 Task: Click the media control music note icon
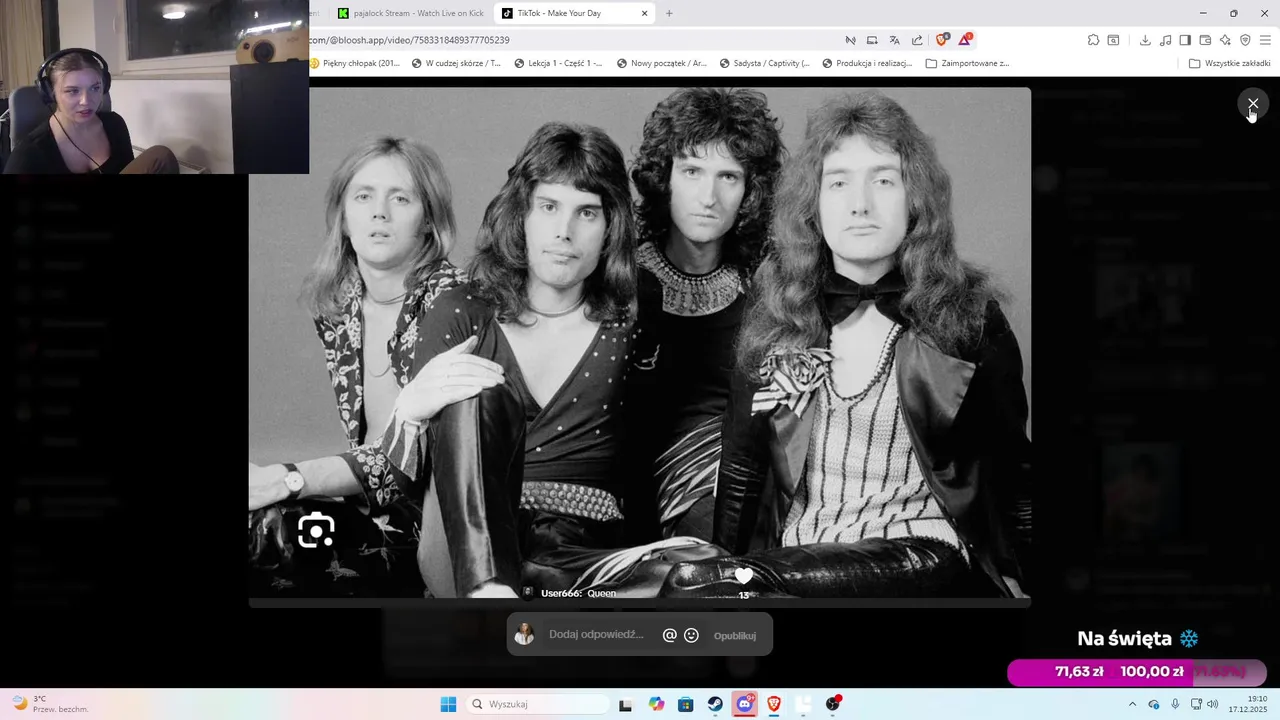coord(1165,40)
